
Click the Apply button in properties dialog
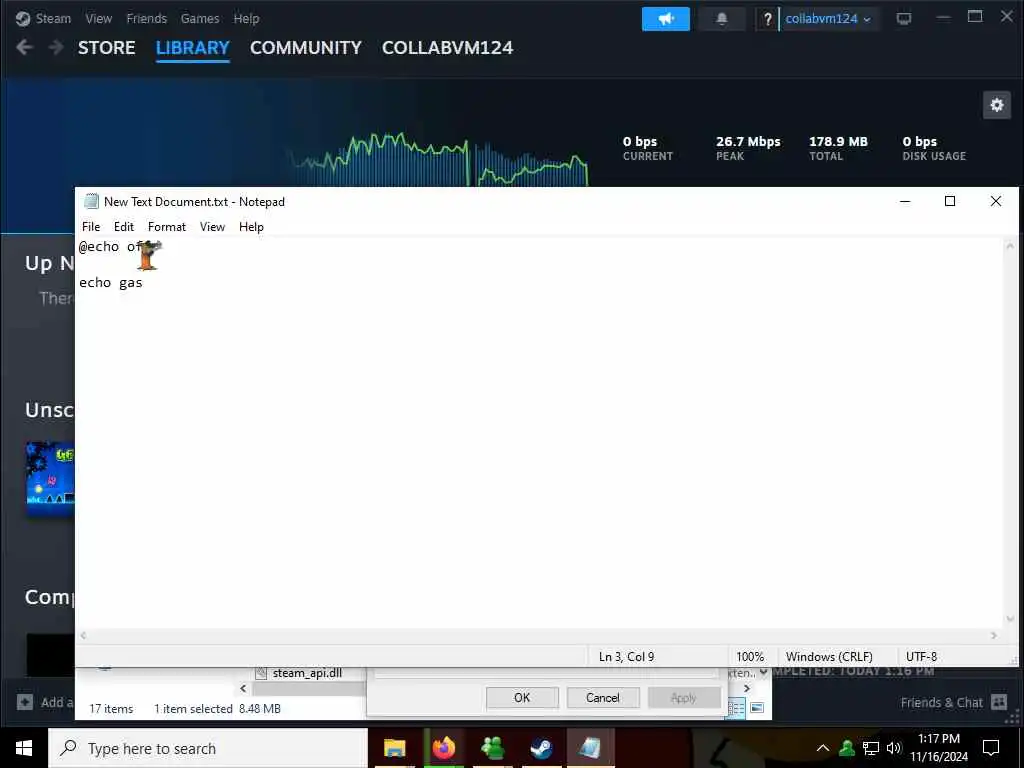684,697
